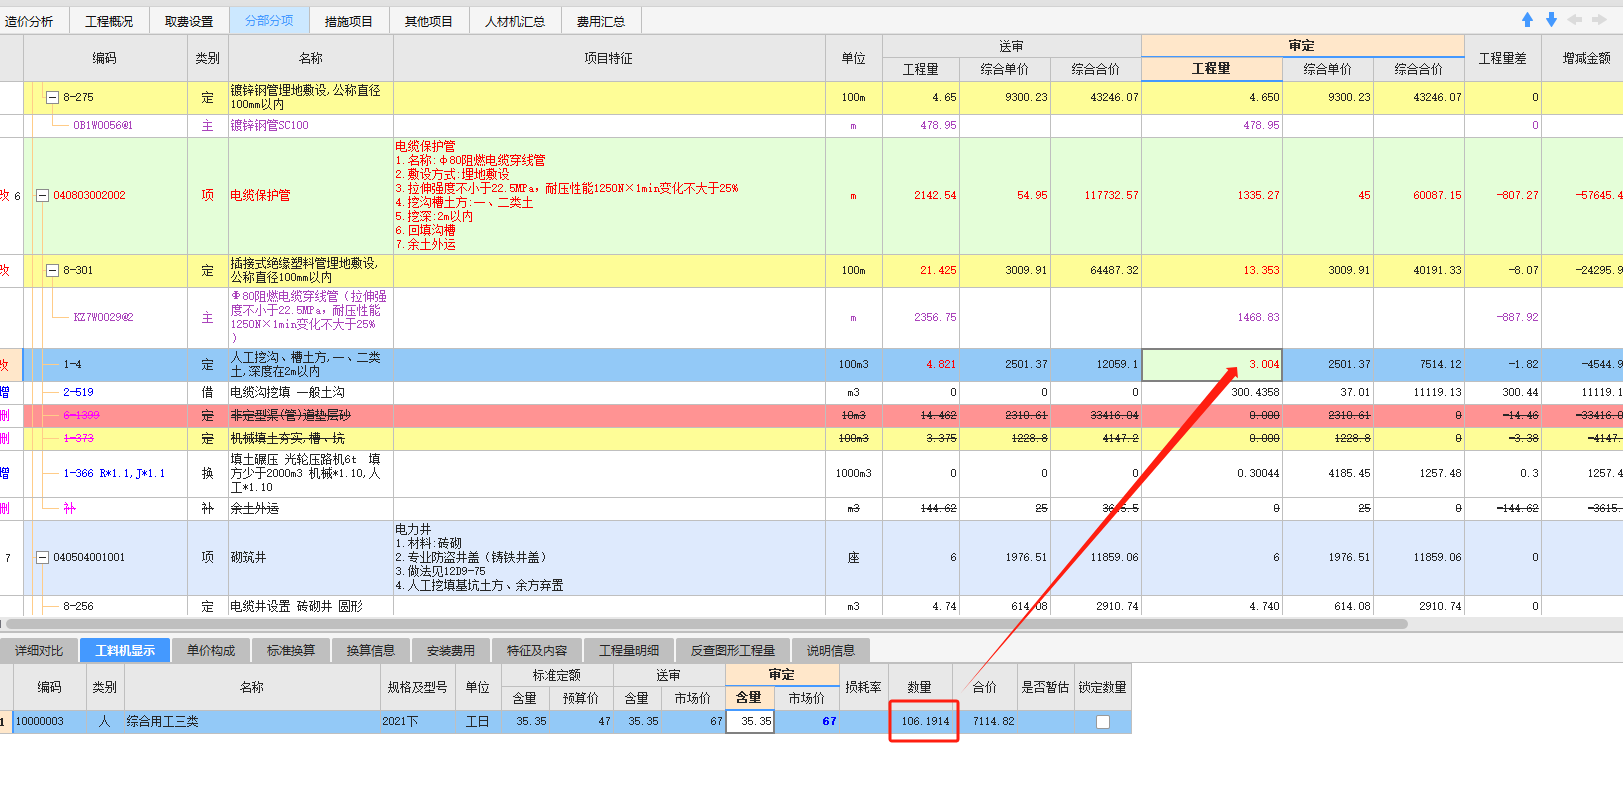Click the 砌筑井 item name cell
The height and width of the screenshot is (803, 1623).
pos(311,558)
